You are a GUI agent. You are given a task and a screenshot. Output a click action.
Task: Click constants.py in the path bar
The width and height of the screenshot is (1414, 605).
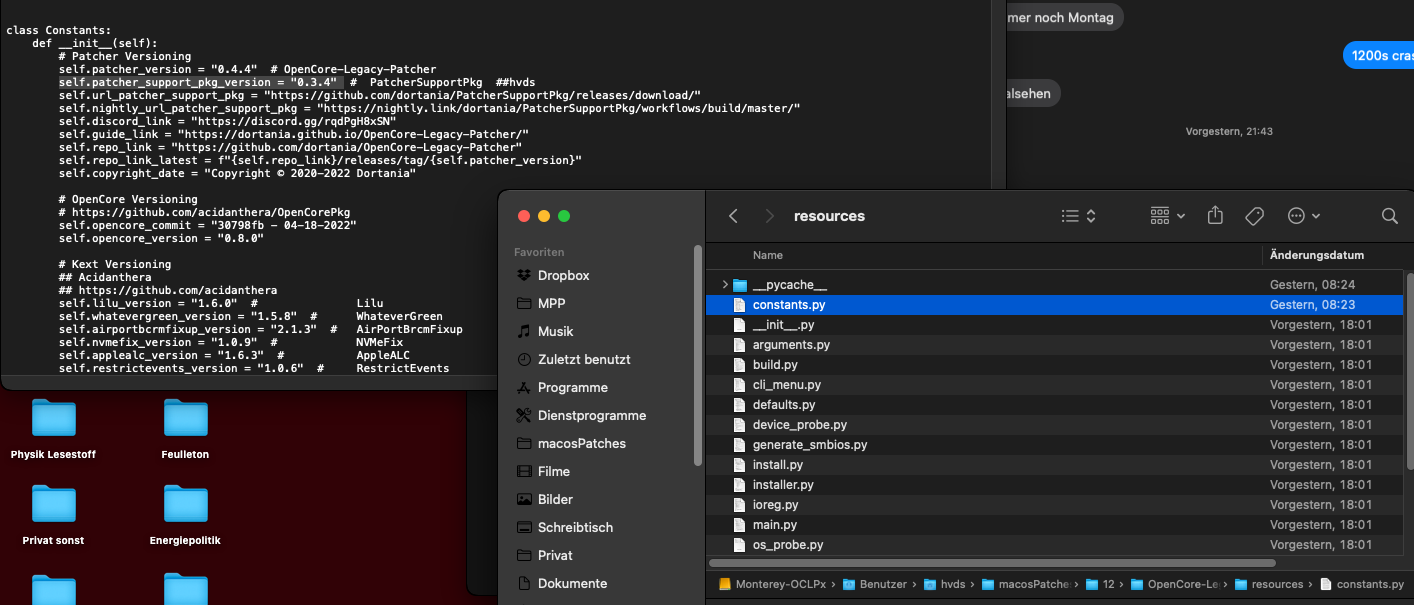point(1361,585)
